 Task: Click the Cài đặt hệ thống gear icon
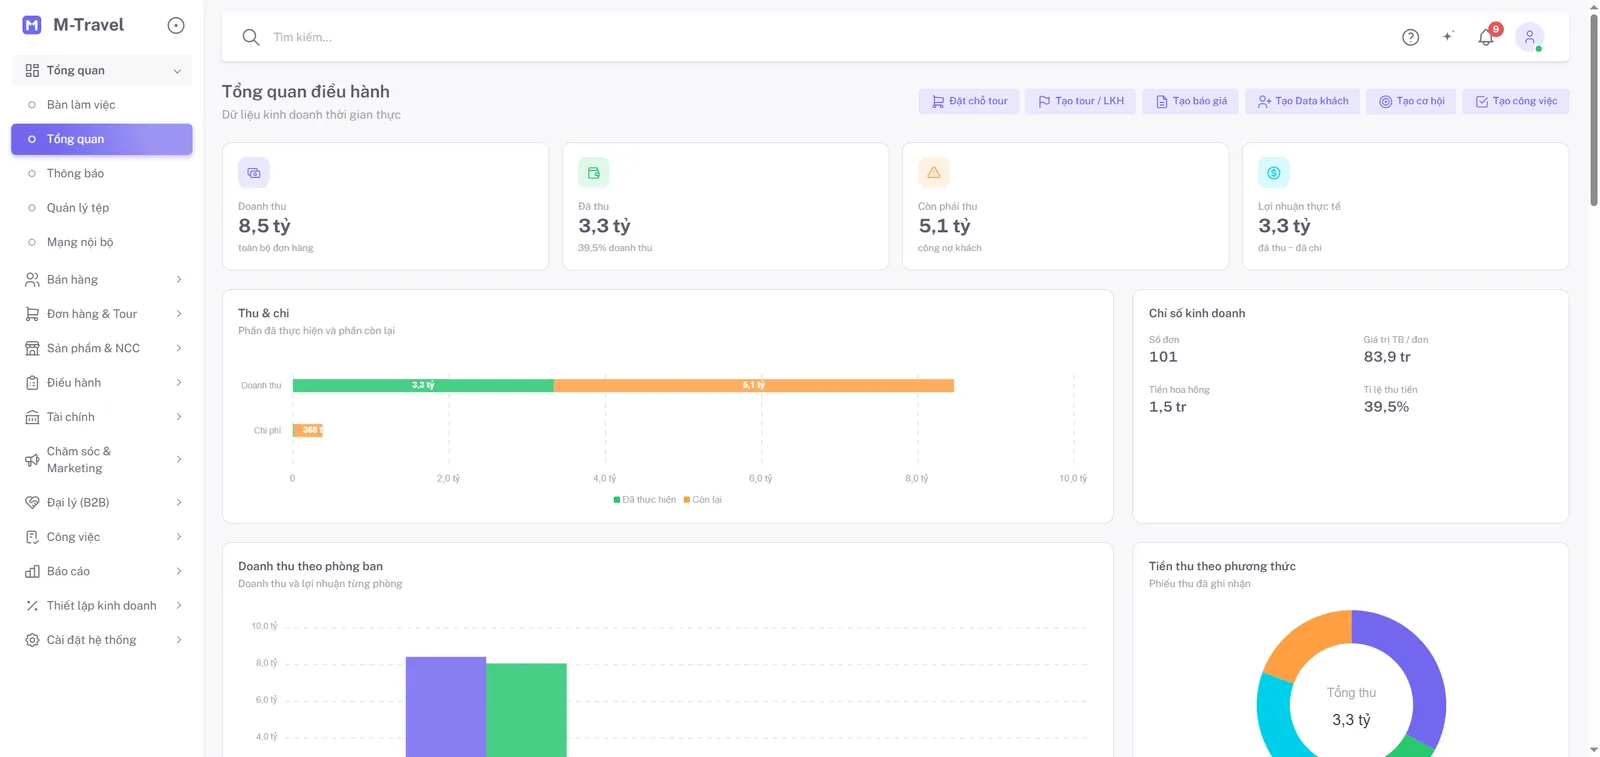[x=32, y=640]
